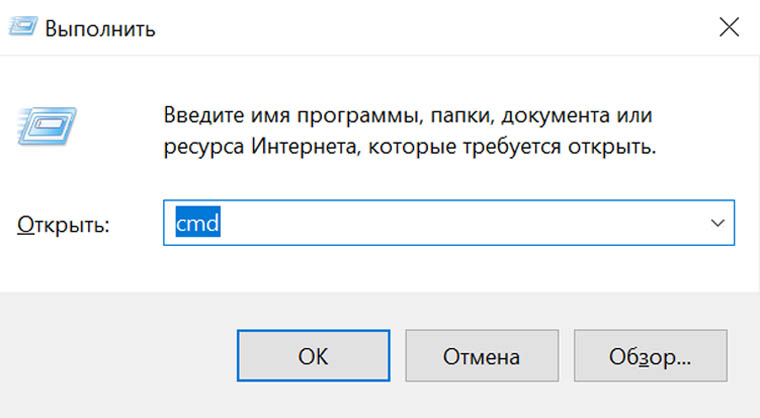Open the Run icon system menu in title bar
The height and width of the screenshot is (418, 760).
click(x=23, y=27)
